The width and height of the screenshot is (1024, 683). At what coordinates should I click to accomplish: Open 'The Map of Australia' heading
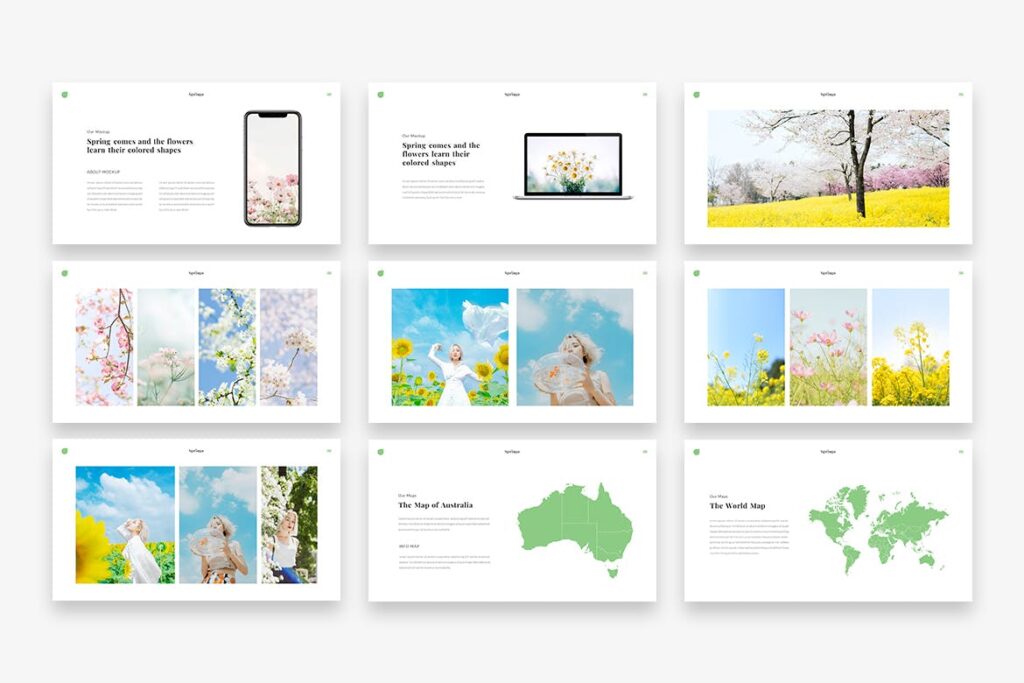pyautogui.click(x=436, y=505)
